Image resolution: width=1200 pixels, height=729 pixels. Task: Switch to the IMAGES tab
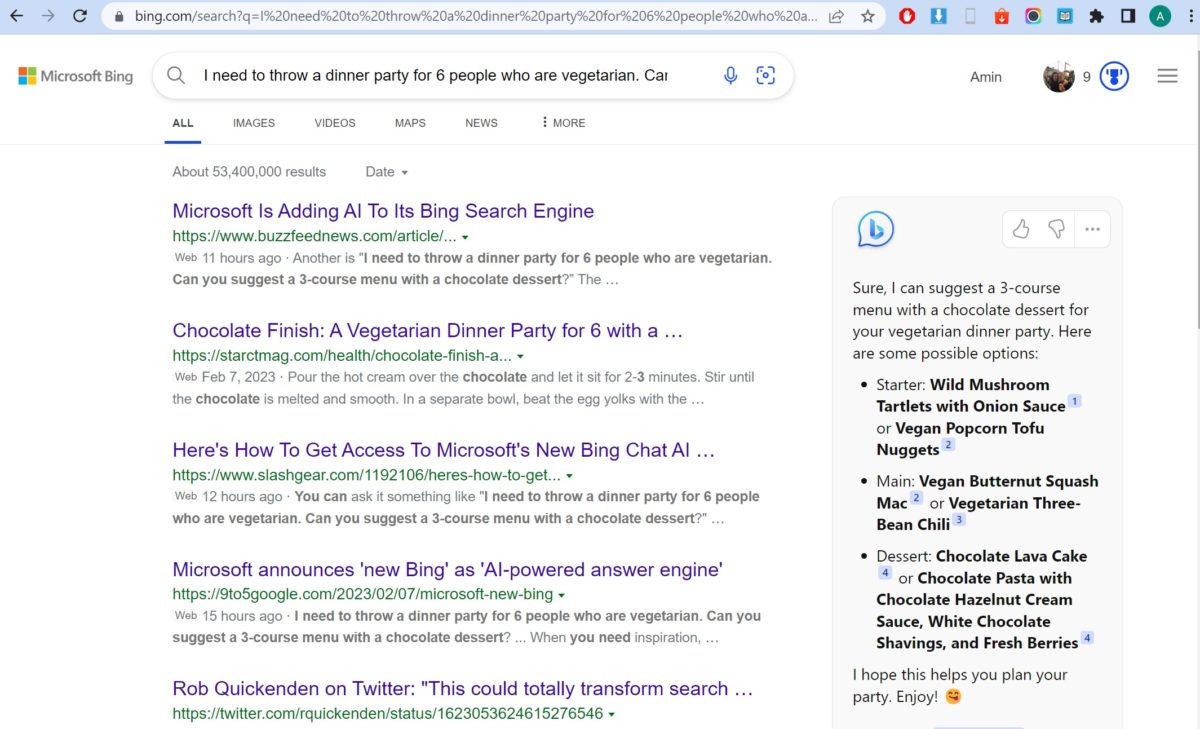pyautogui.click(x=254, y=123)
